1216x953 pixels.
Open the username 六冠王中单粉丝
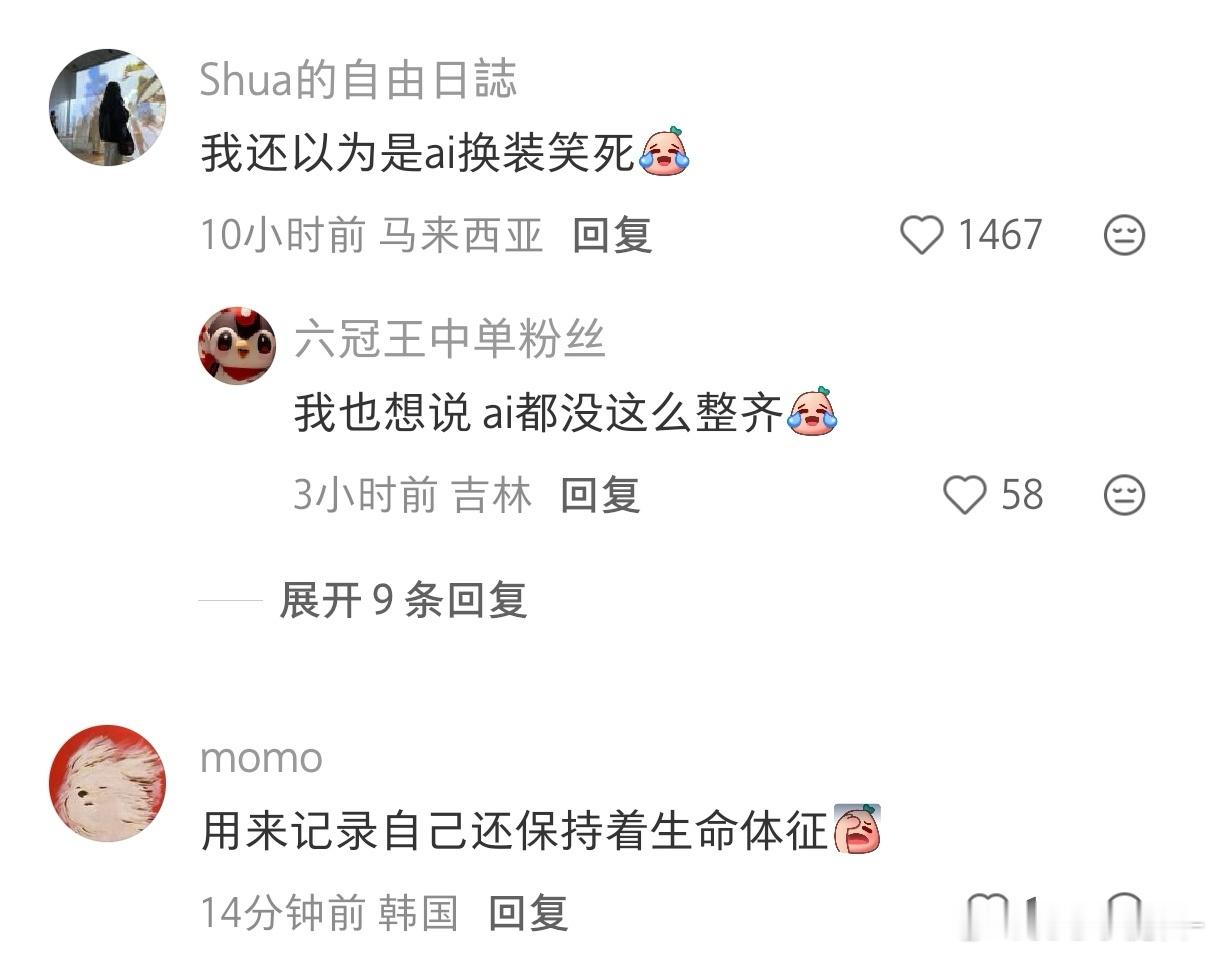[450, 340]
